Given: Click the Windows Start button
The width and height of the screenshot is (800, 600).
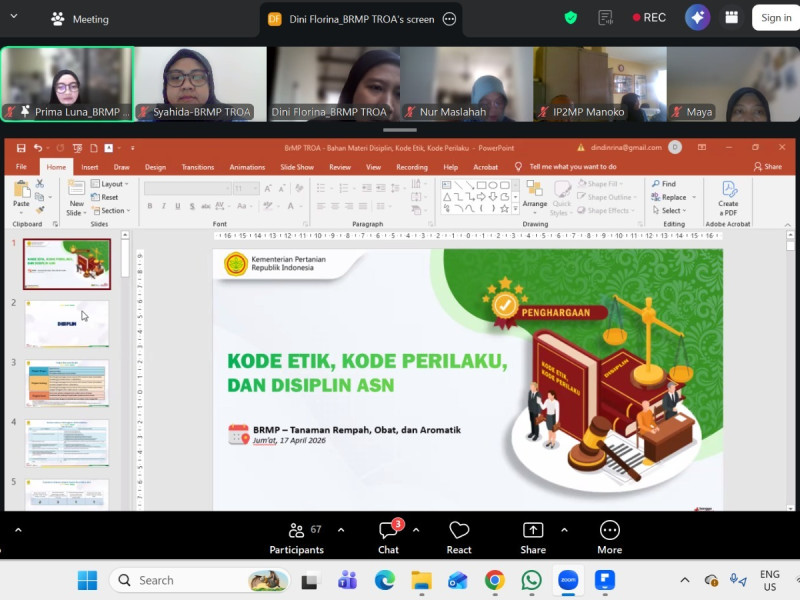Looking at the screenshot, I should [x=87, y=580].
